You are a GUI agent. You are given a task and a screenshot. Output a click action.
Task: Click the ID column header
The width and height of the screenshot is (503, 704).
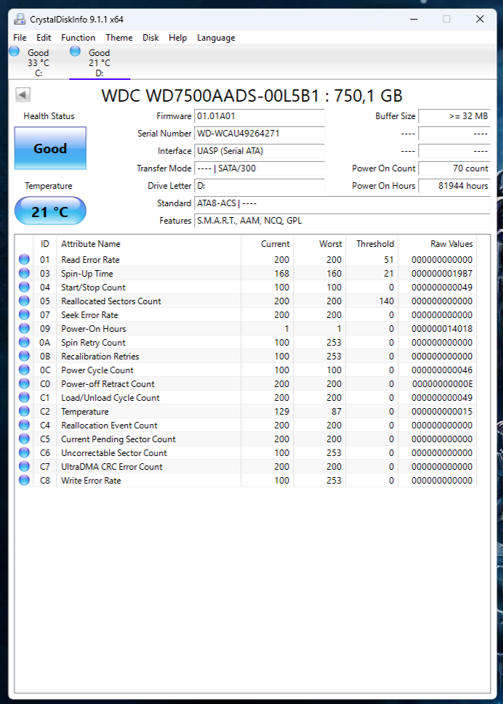[x=44, y=244]
